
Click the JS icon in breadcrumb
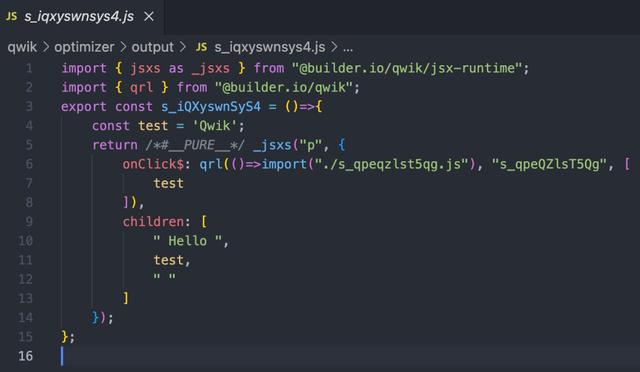click(x=201, y=47)
